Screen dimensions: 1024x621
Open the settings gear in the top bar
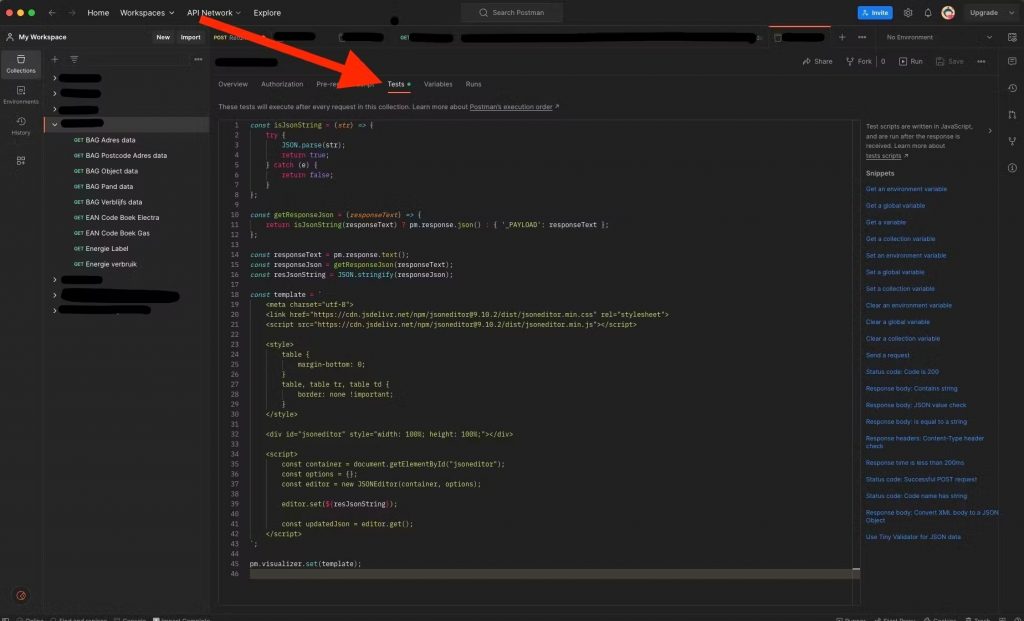[x=908, y=12]
